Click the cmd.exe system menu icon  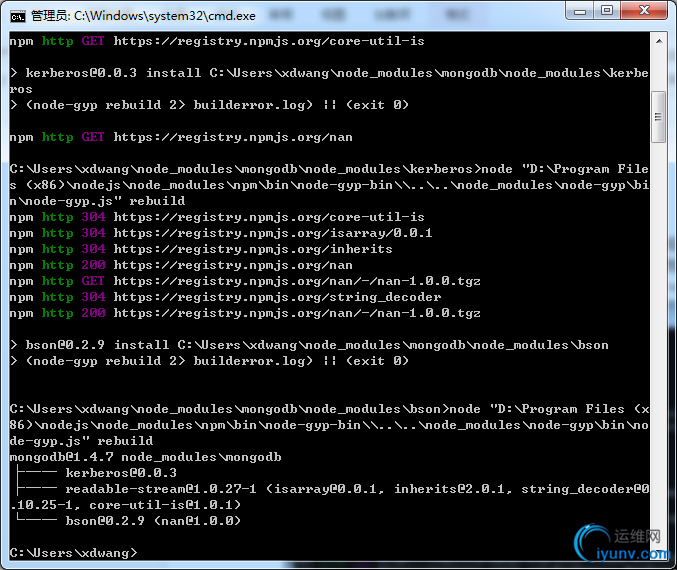click(18, 16)
